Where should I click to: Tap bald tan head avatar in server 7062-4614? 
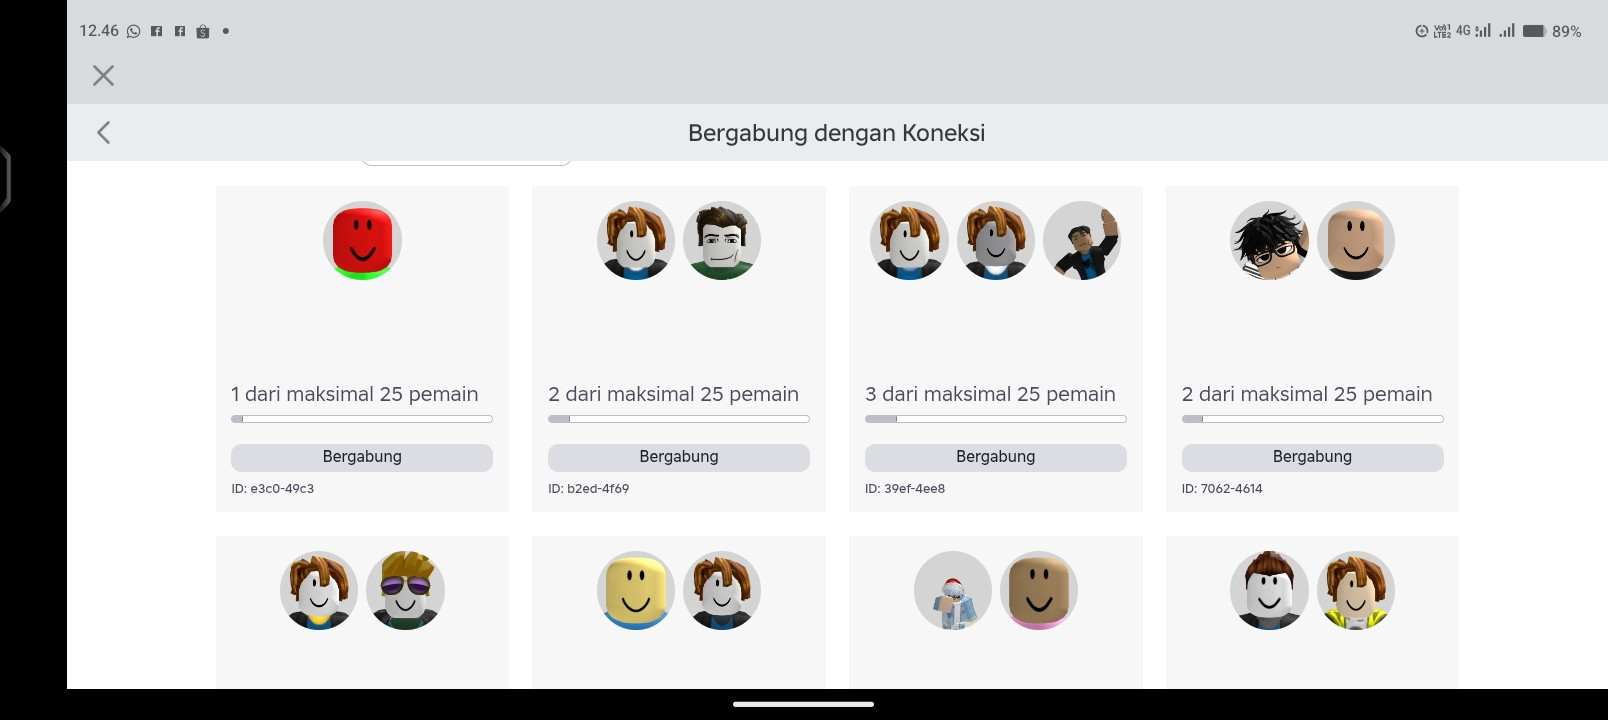click(1356, 241)
